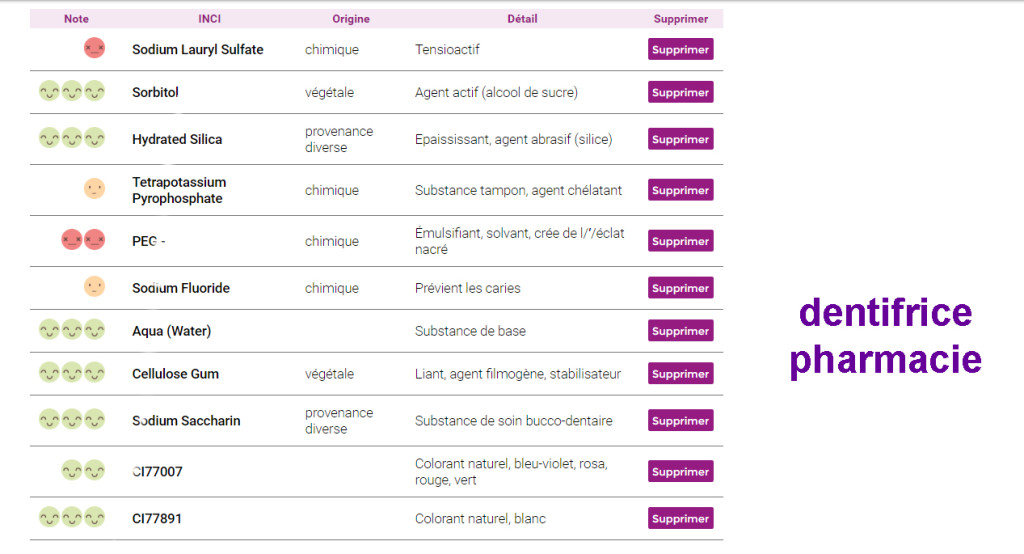Click the green smileys beside Hydrated Silica

point(72,138)
